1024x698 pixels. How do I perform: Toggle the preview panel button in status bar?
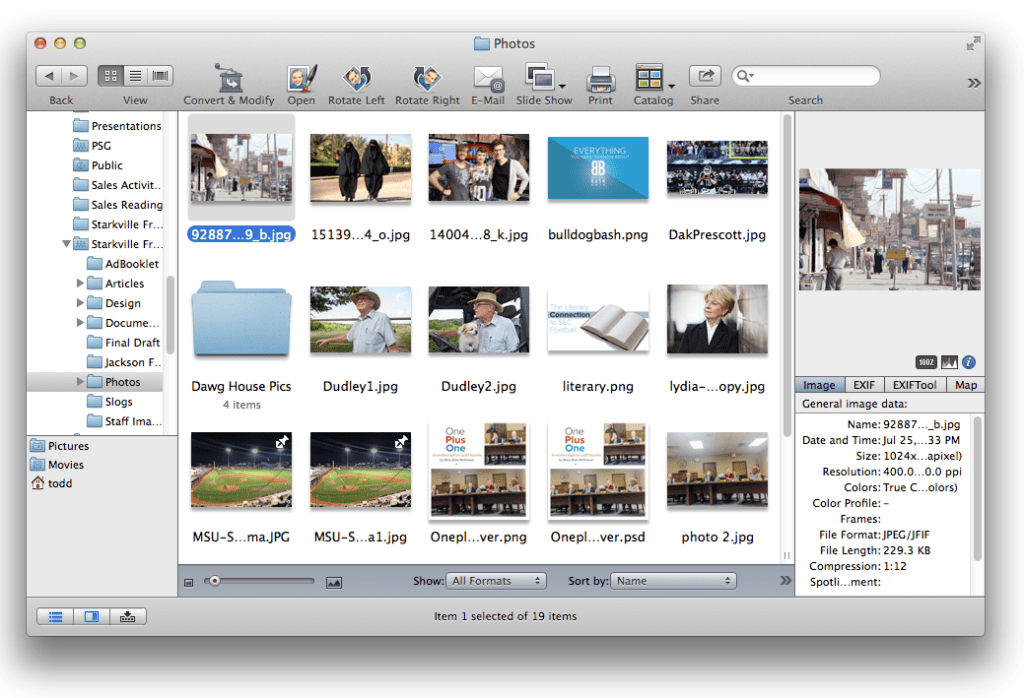91,616
